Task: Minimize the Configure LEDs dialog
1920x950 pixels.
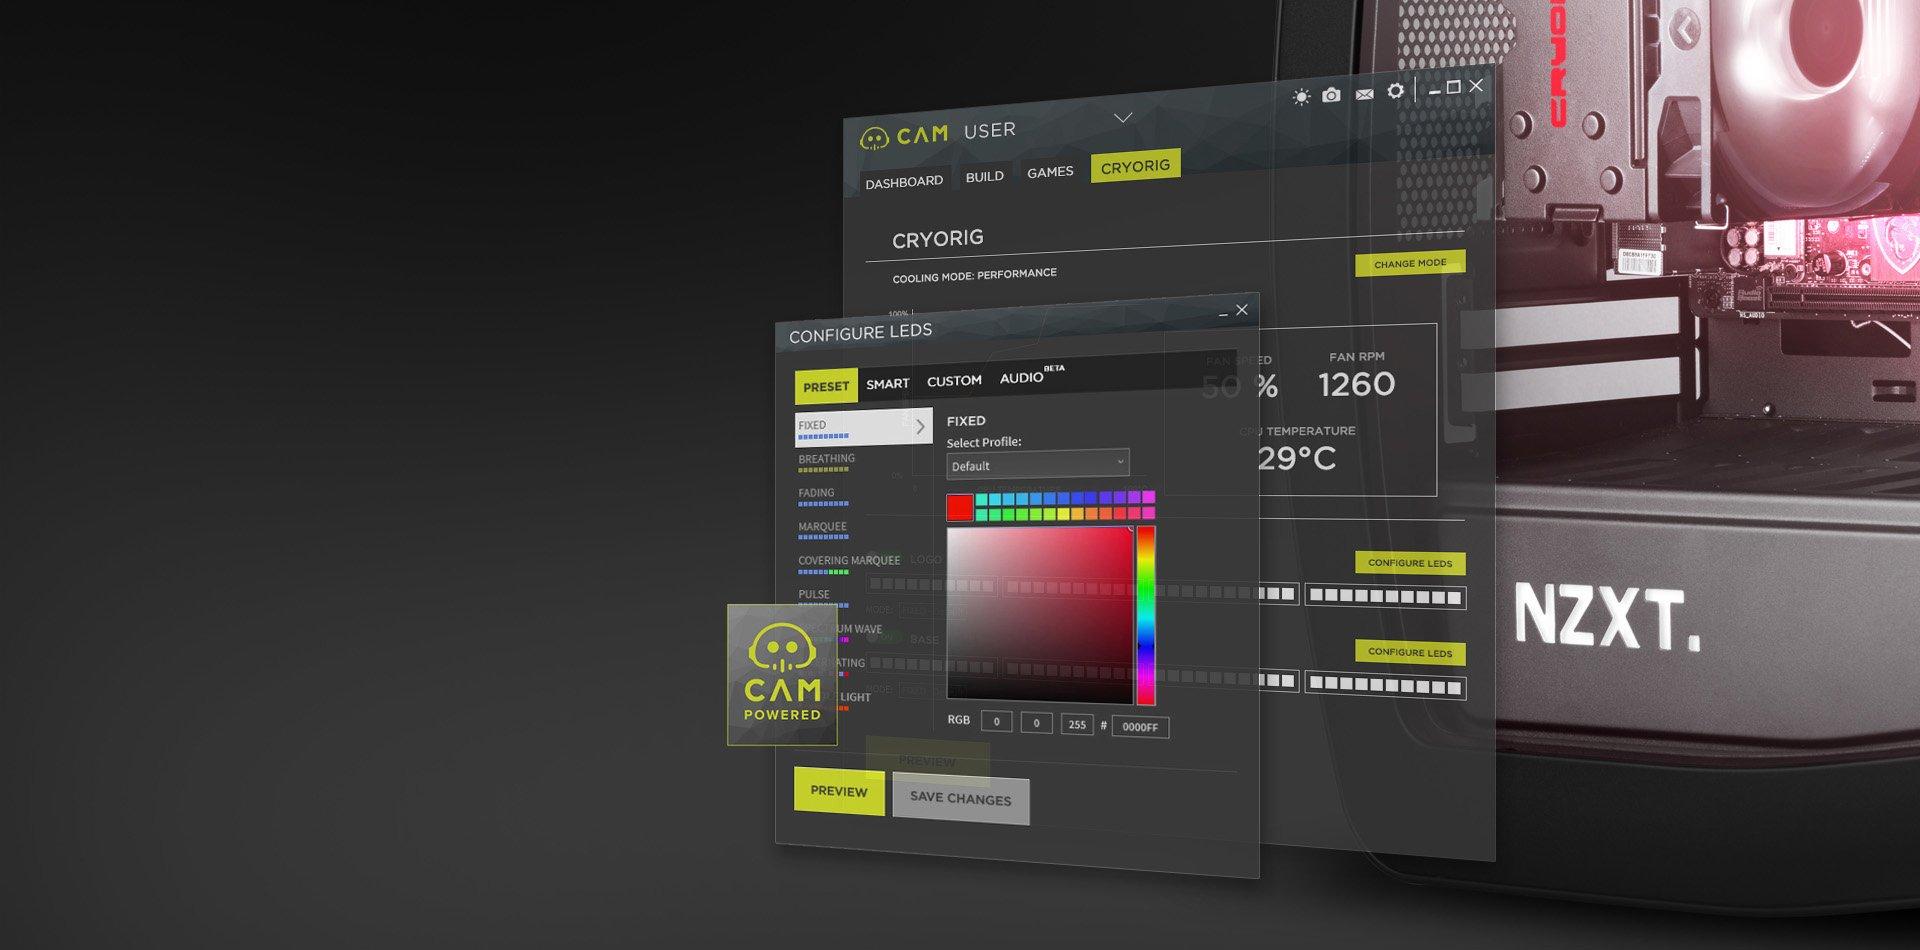Action: (1223, 314)
